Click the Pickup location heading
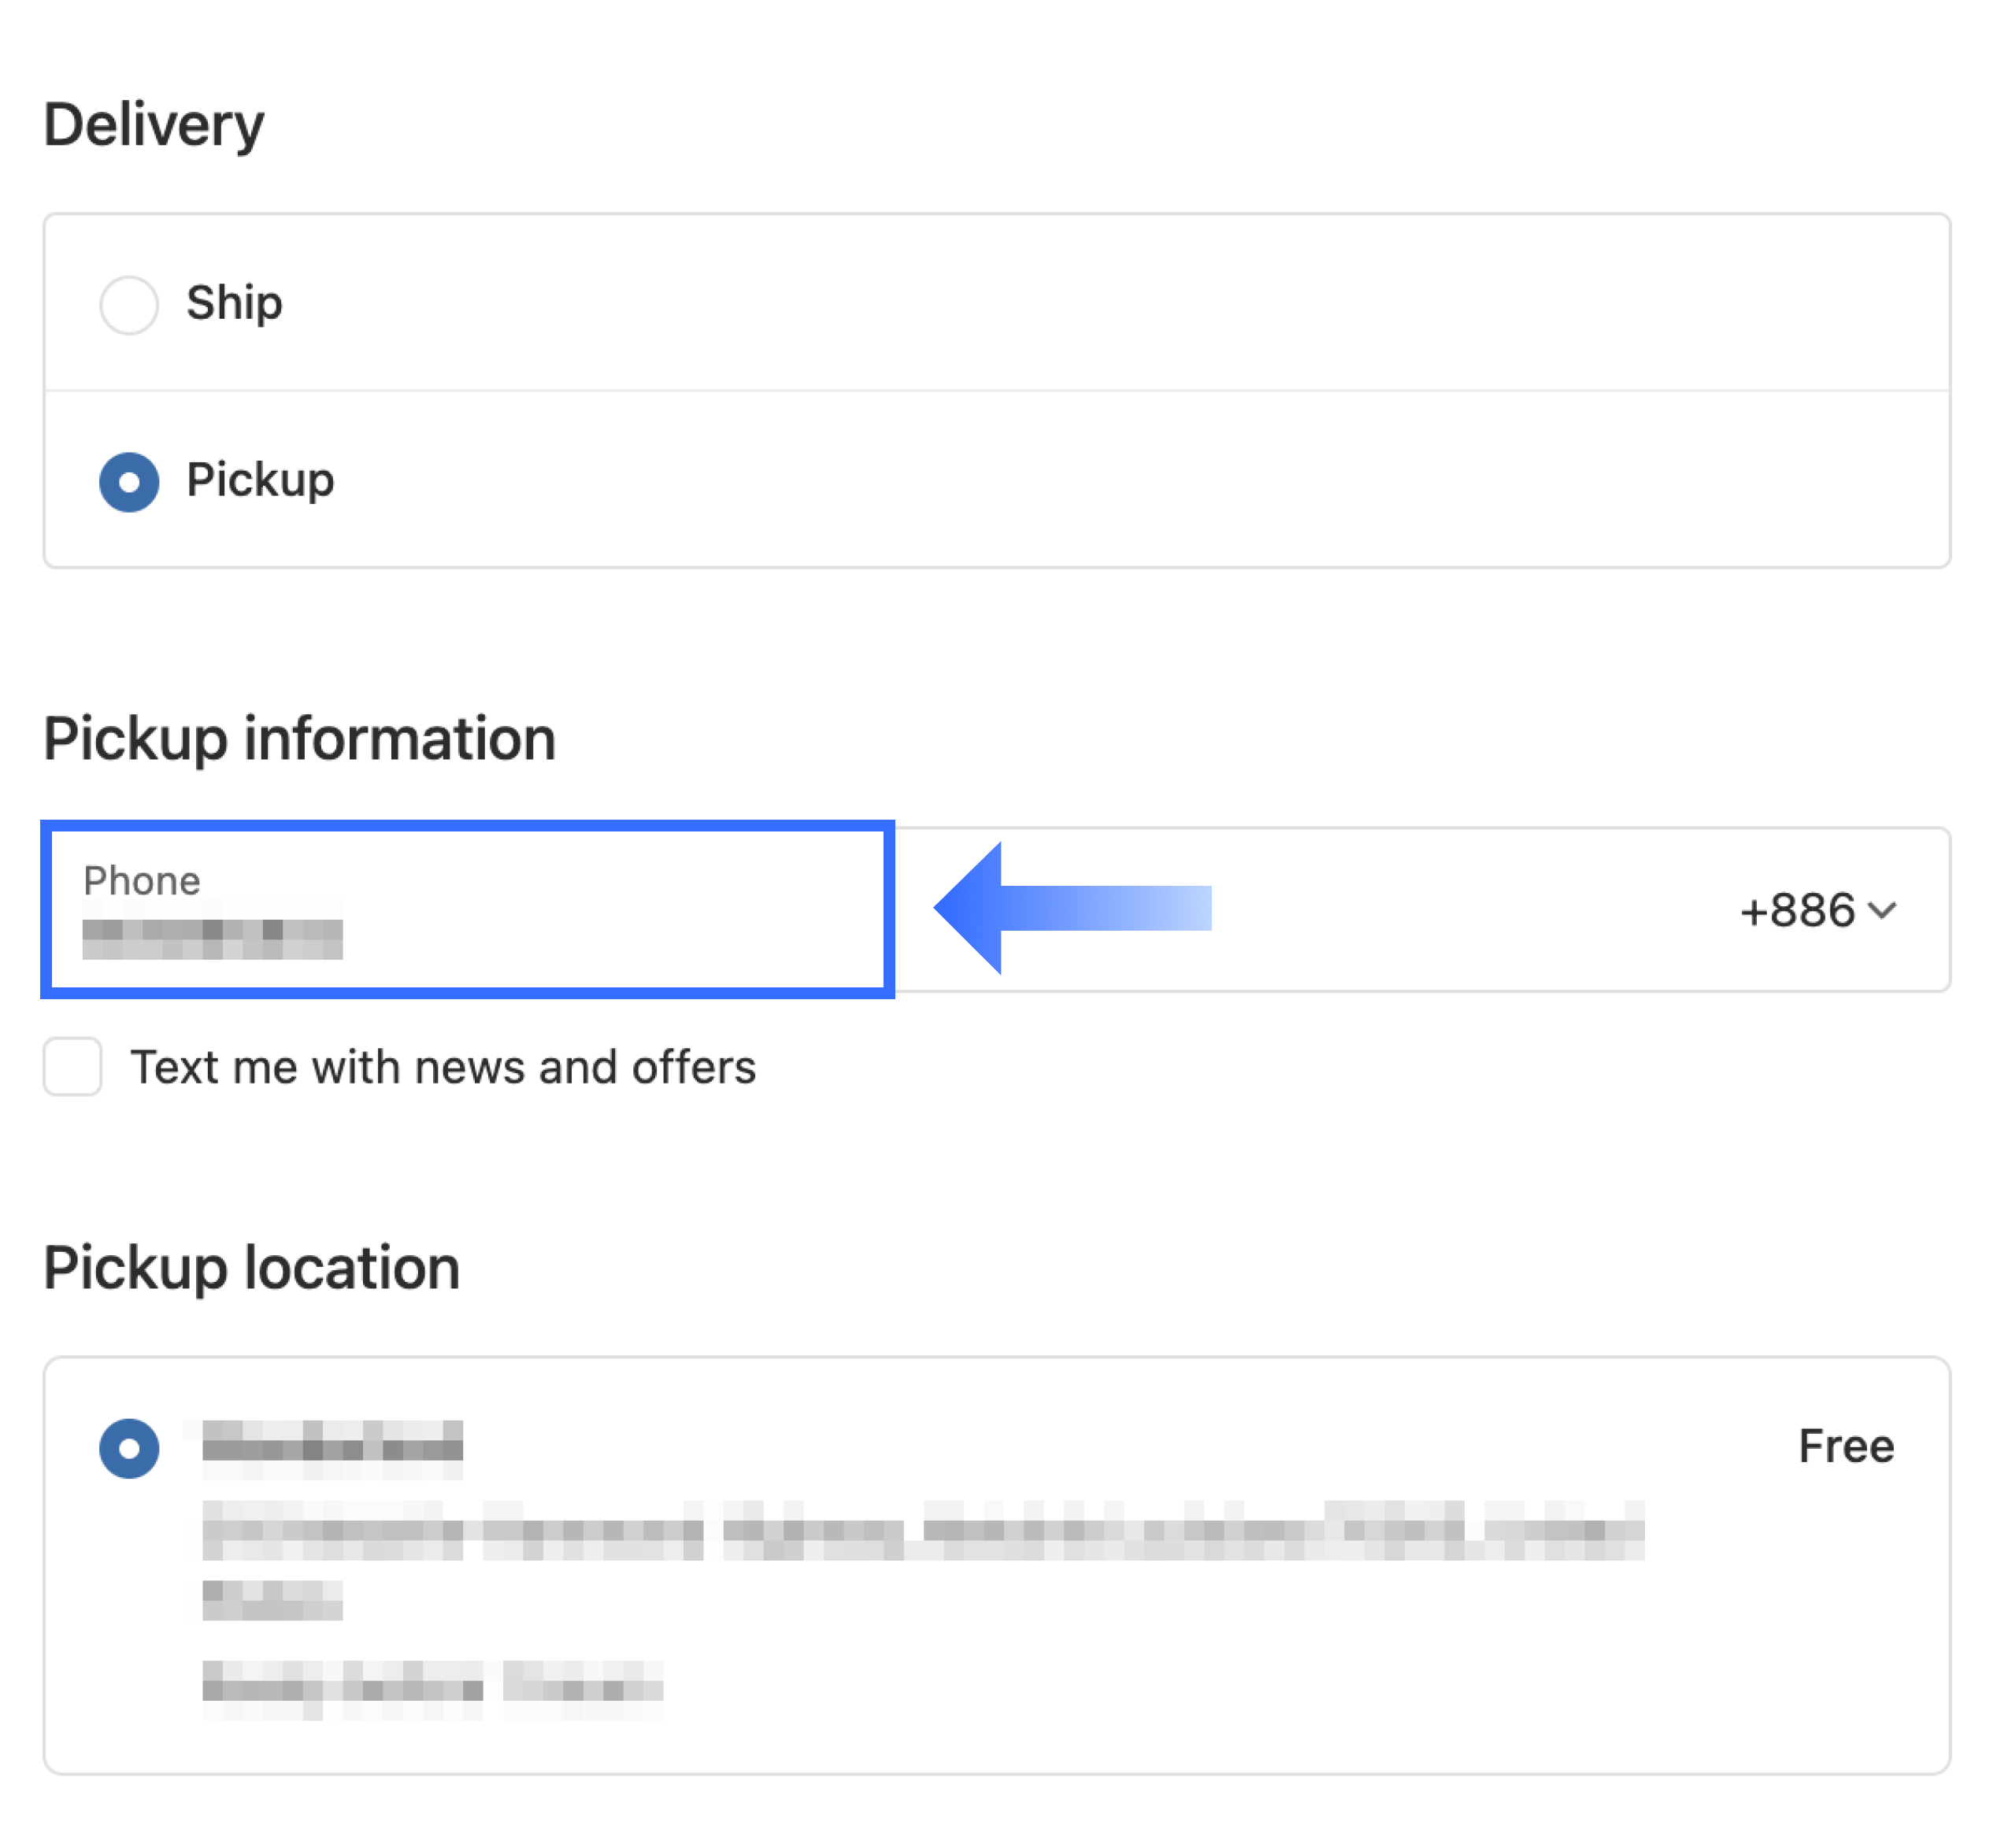 [x=252, y=1268]
